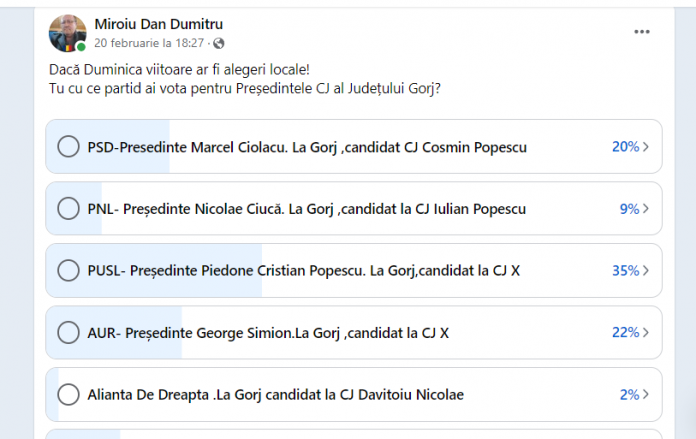
Task: Click the 22% result for AUR
Action: point(625,333)
